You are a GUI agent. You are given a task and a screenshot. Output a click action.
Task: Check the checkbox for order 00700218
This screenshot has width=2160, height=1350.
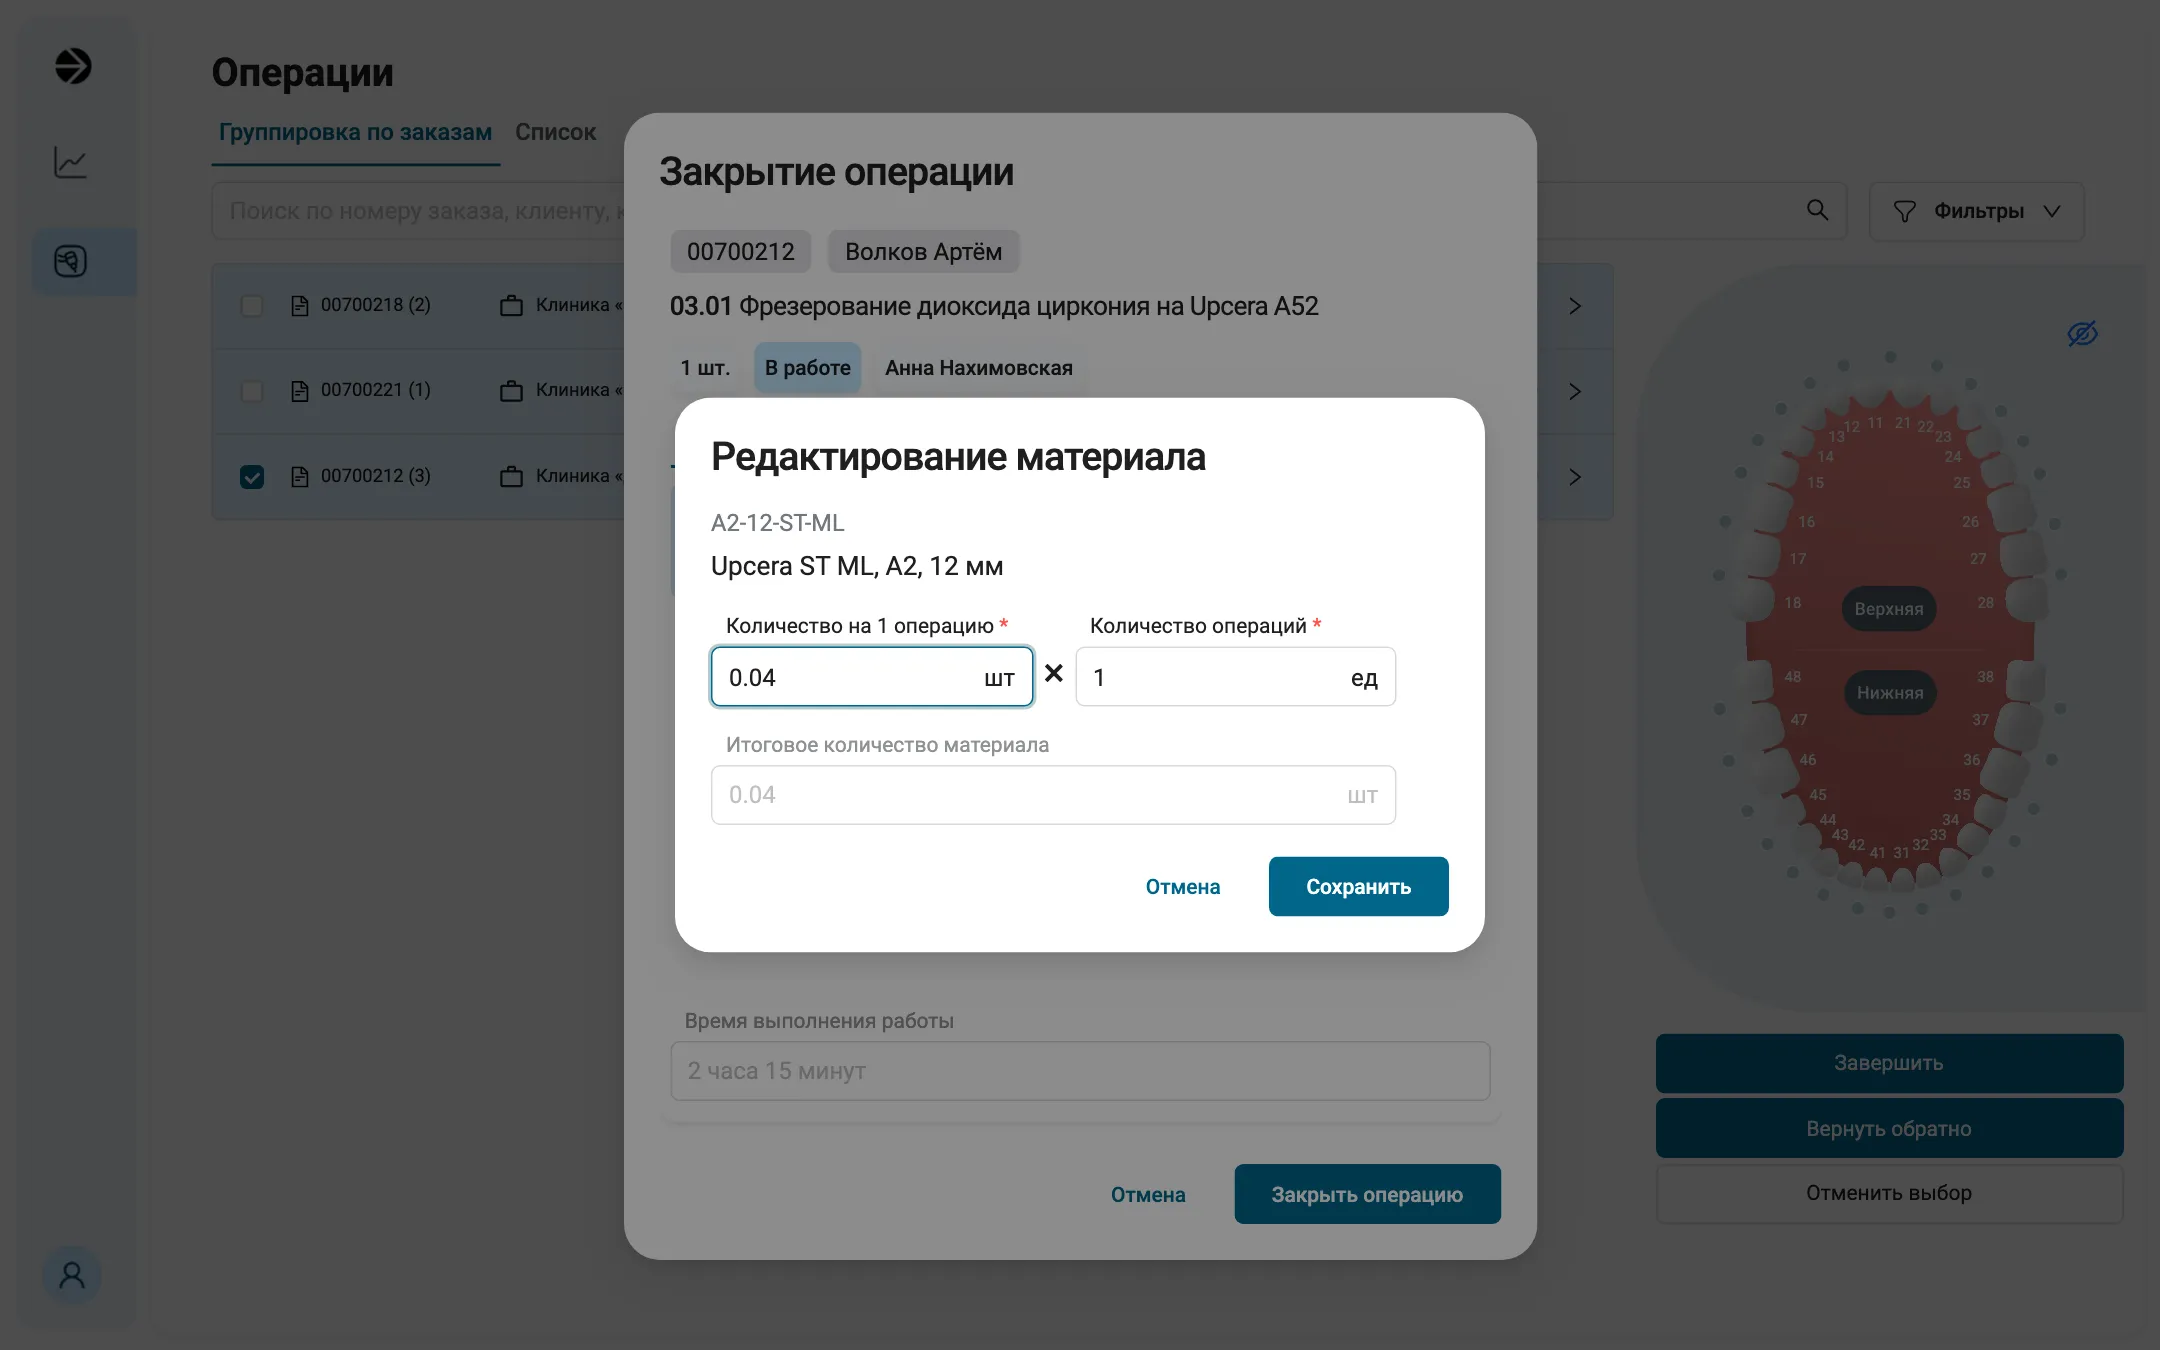pyautogui.click(x=252, y=305)
